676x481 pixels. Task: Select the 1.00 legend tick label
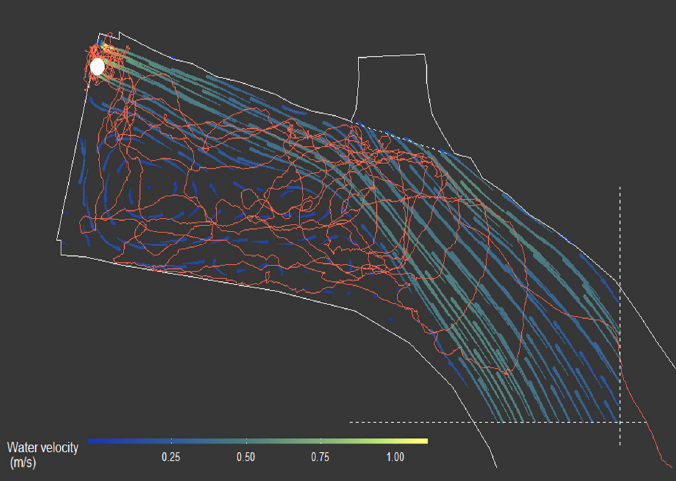coord(395,457)
